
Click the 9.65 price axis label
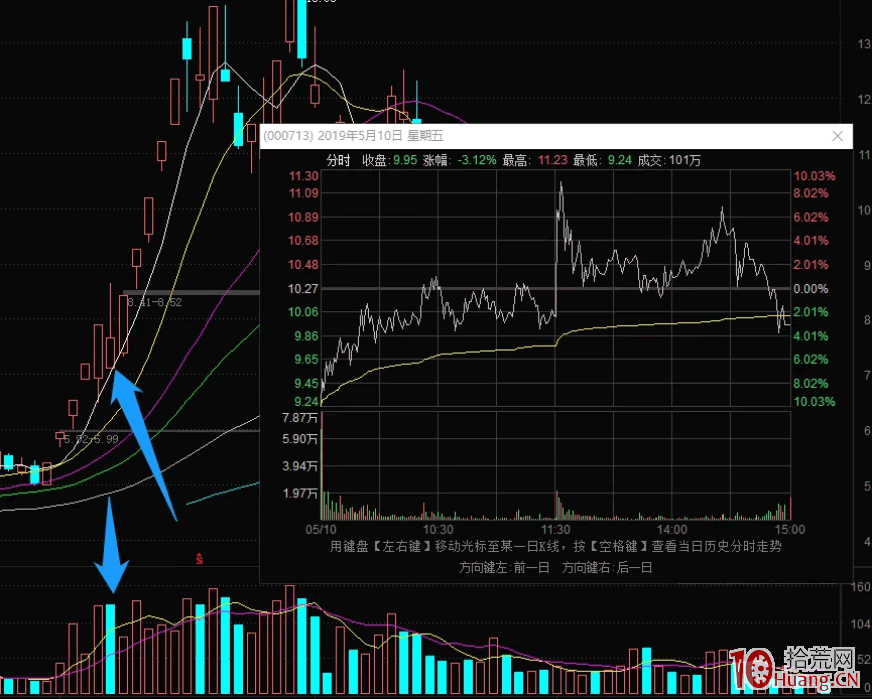305,359
